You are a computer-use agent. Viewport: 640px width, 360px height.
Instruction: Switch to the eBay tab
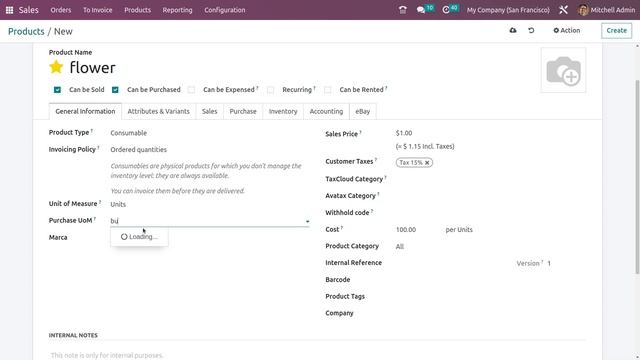pos(362,111)
